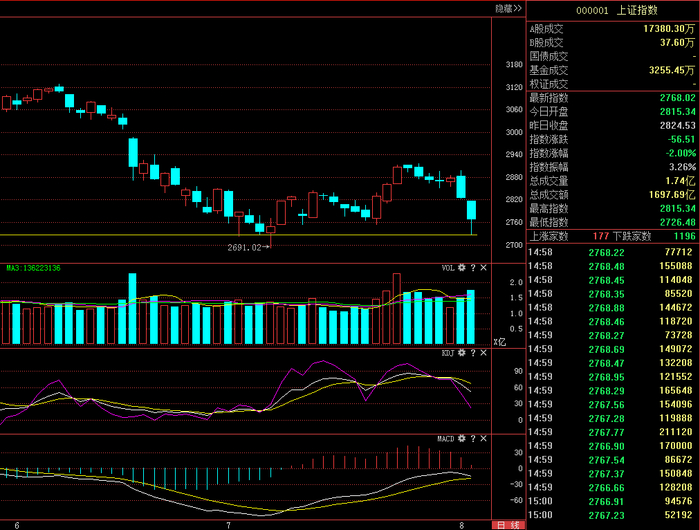
Task: Collapse the side panel with 隐藏>>
Action: tap(508, 8)
